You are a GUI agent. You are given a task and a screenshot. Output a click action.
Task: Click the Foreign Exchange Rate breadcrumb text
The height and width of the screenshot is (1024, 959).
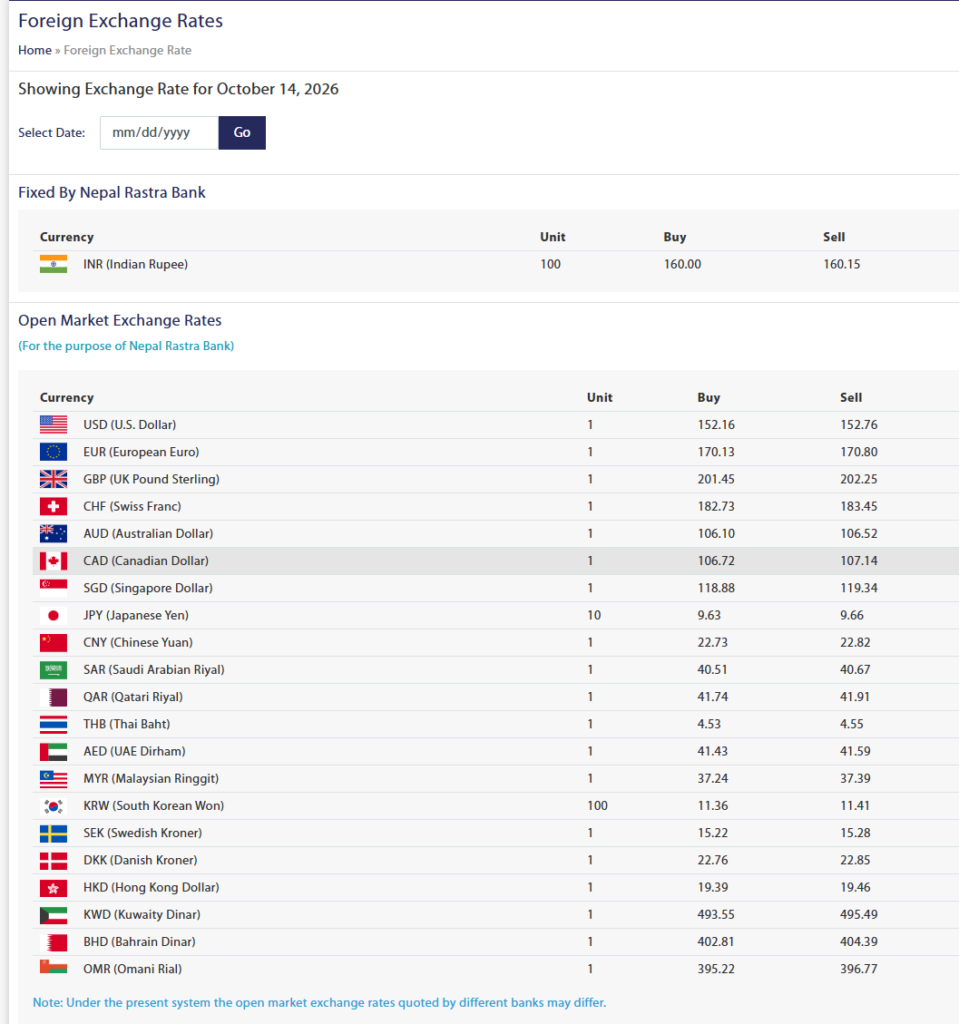pyautogui.click(x=127, y=50)
